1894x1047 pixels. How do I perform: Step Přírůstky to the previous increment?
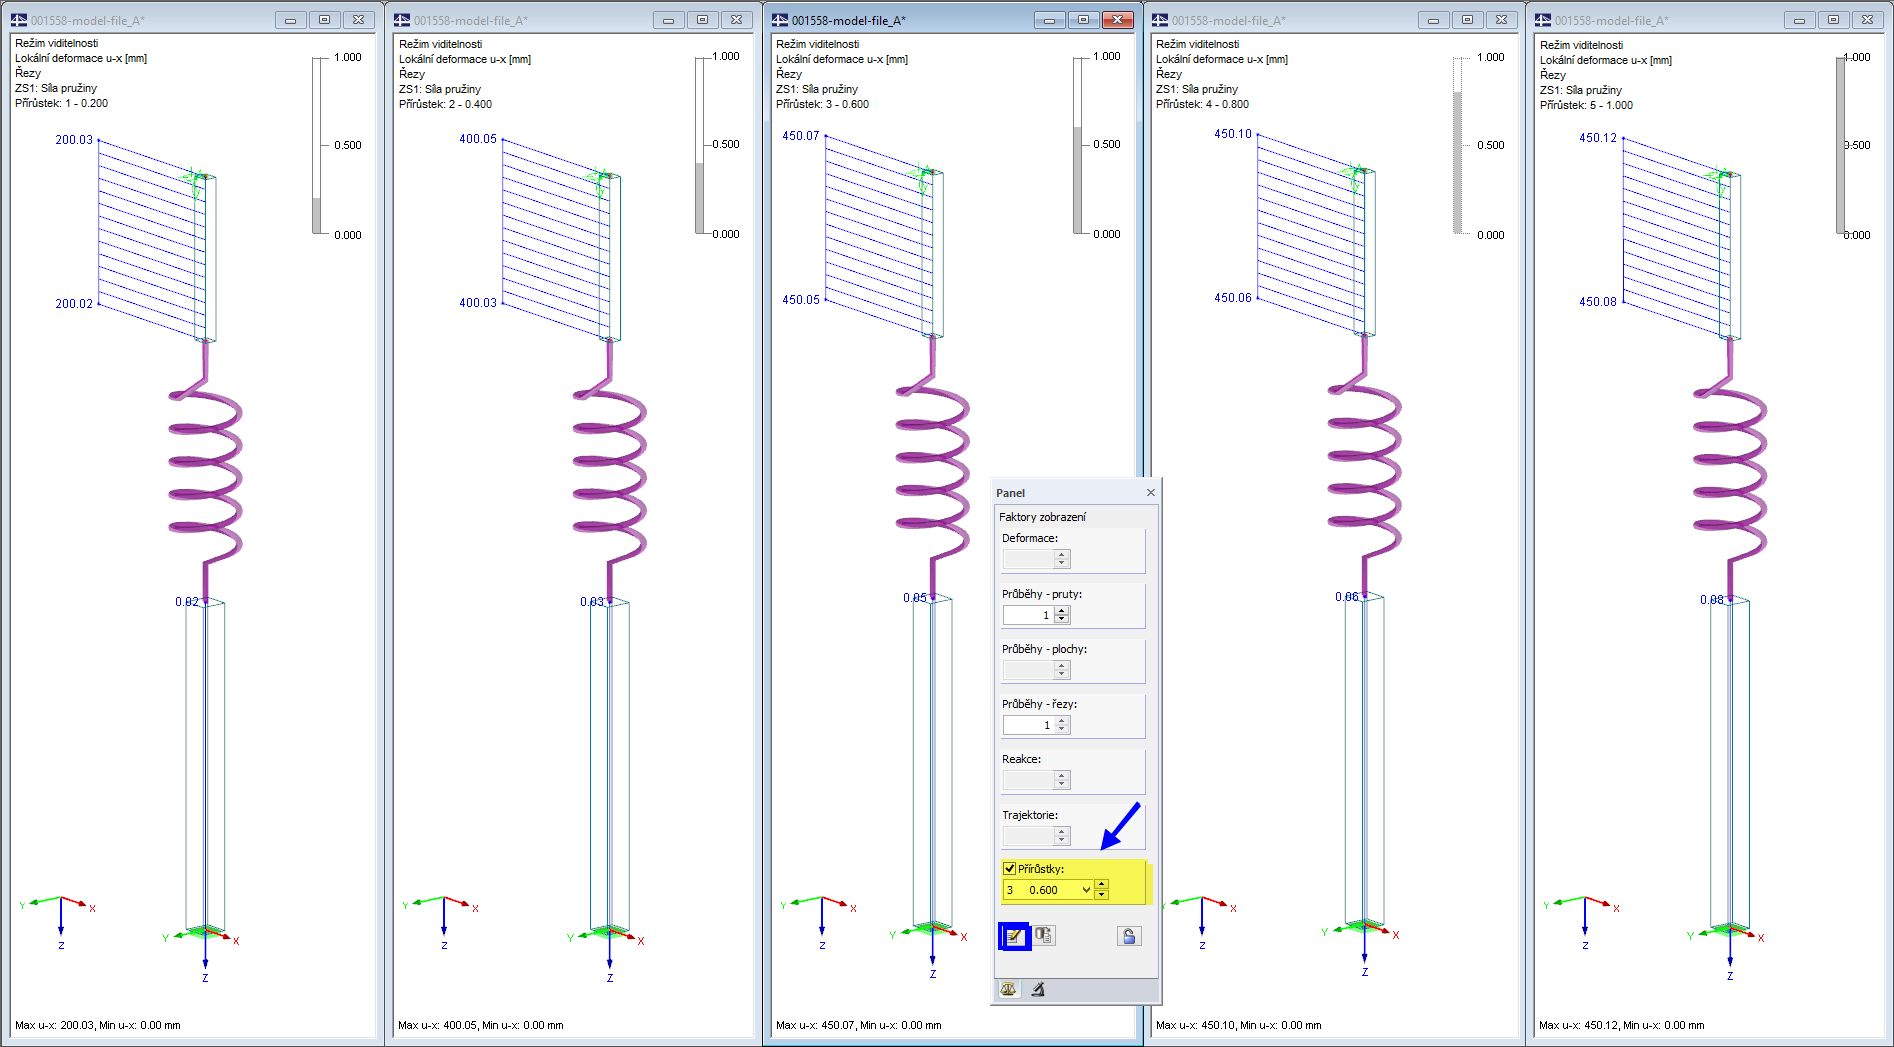click(x=1101, y=895)
